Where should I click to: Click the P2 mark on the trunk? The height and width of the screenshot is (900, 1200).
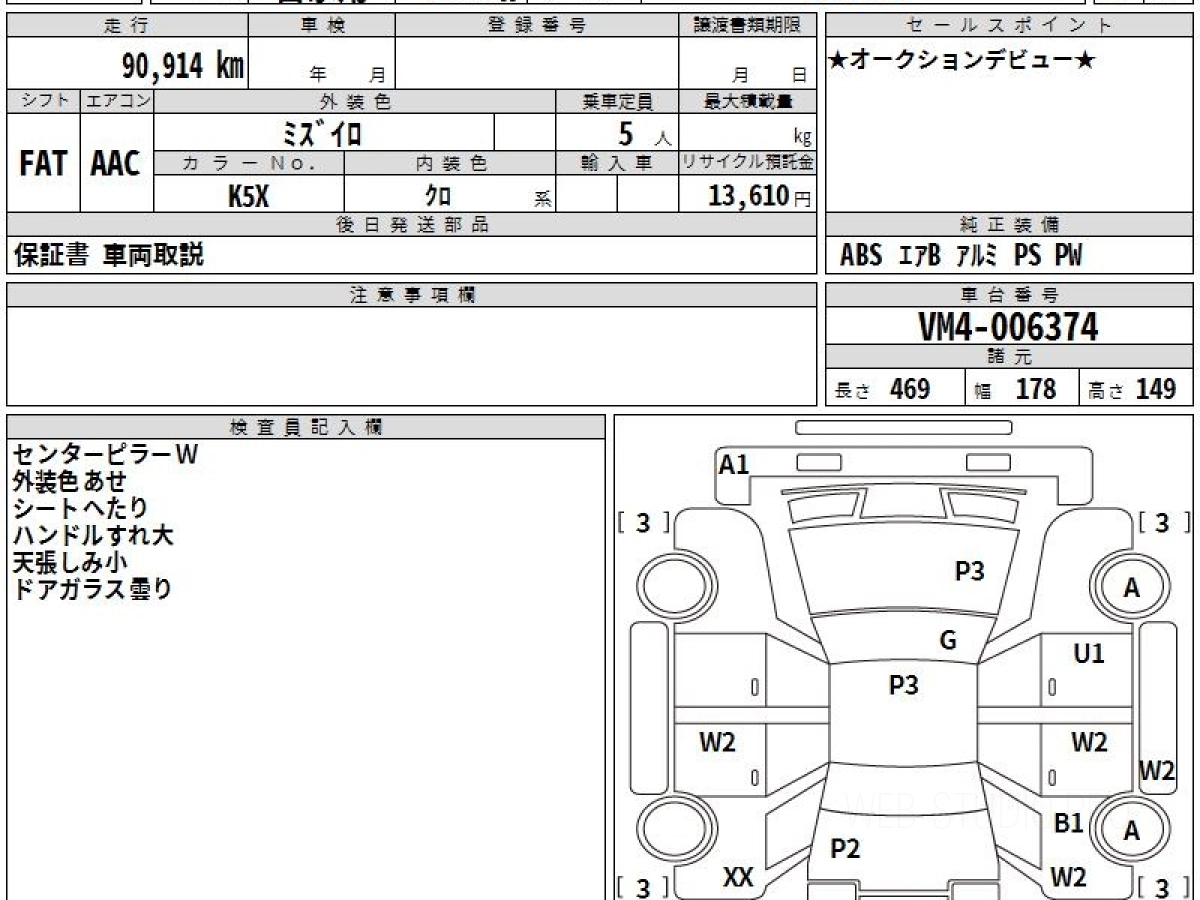point(845,849)
